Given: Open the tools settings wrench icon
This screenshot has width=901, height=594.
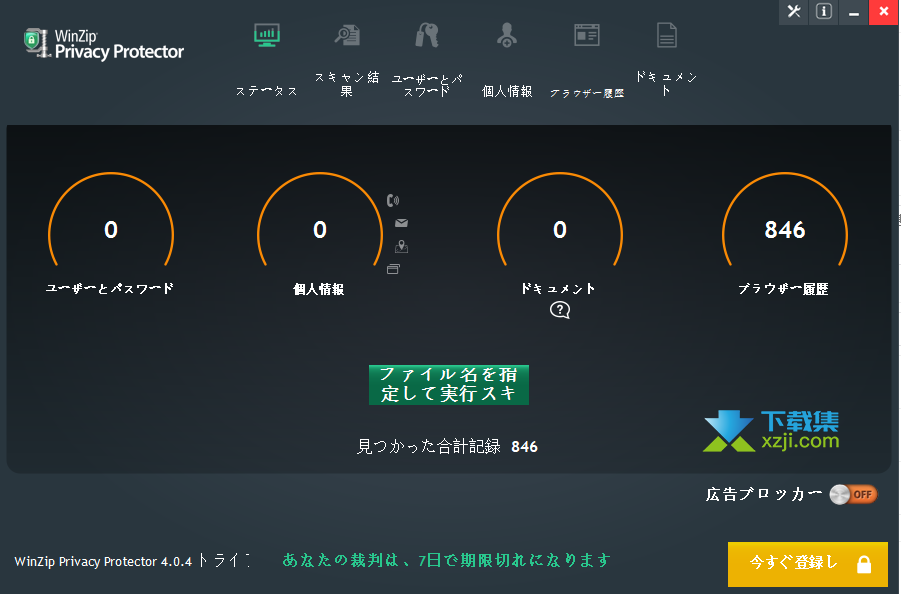Looking at the screenshot, I should click(x=794, y=11).
